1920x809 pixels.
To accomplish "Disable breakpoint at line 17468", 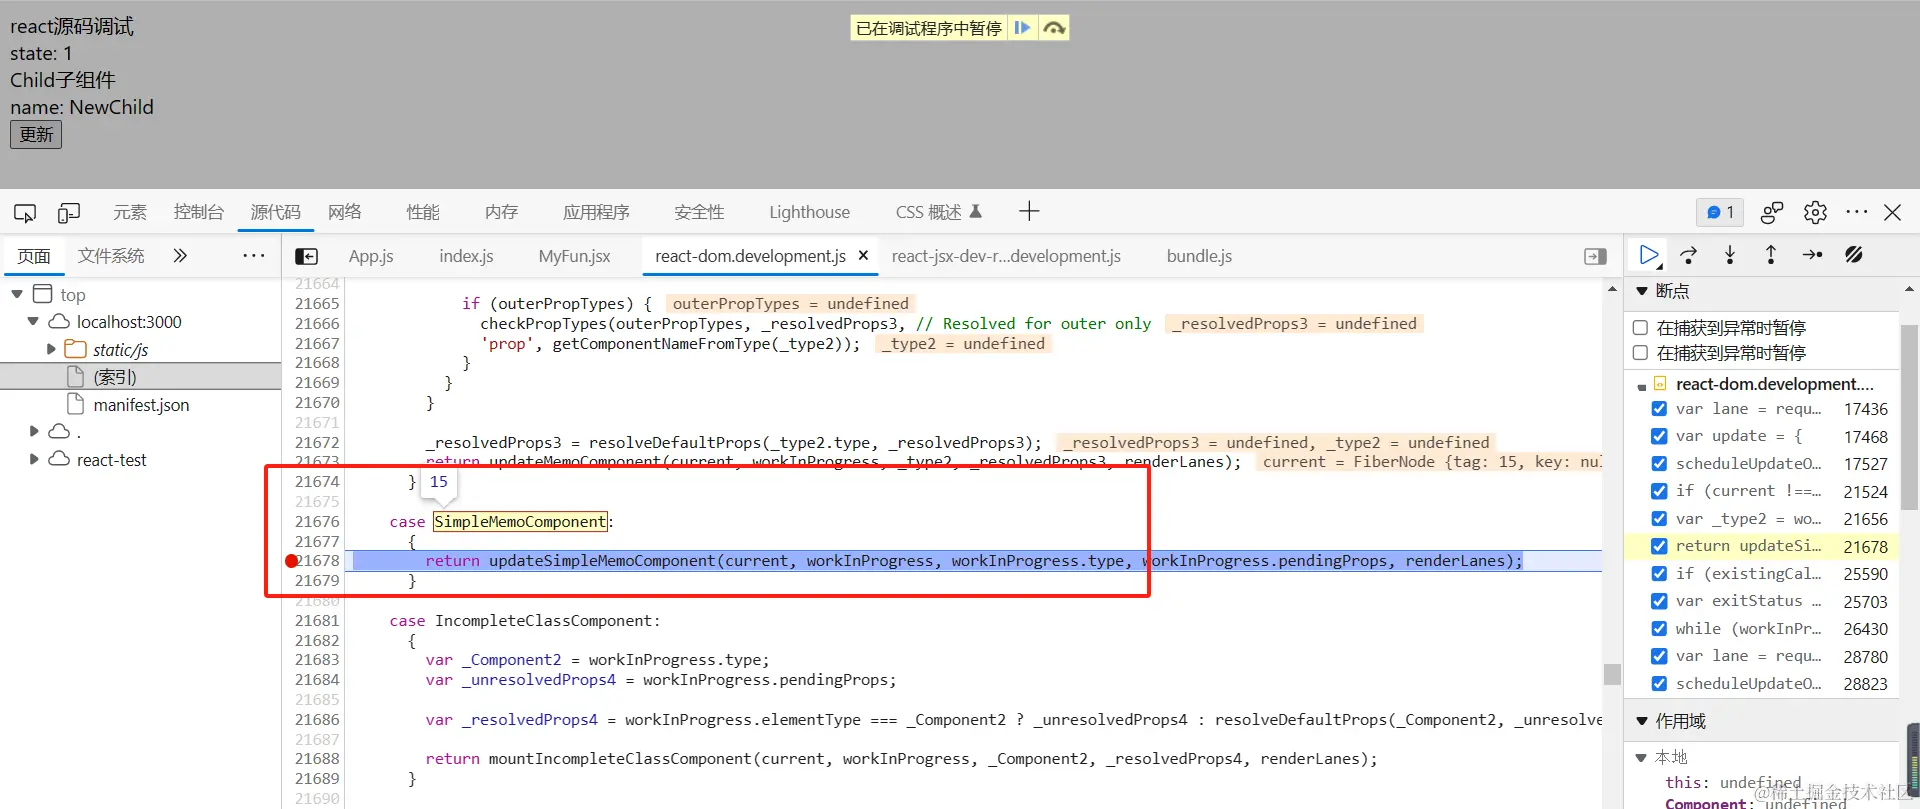I will [1659, 436].
